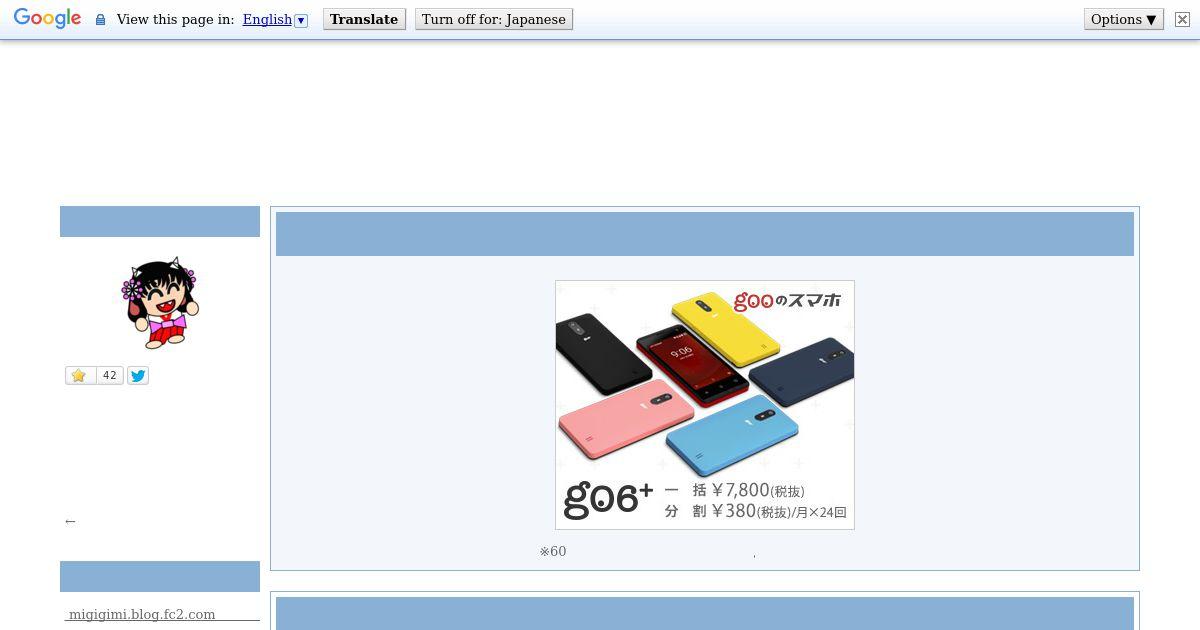Open the migigimi.blog.fc2.com link

click(x=142, y=614)
